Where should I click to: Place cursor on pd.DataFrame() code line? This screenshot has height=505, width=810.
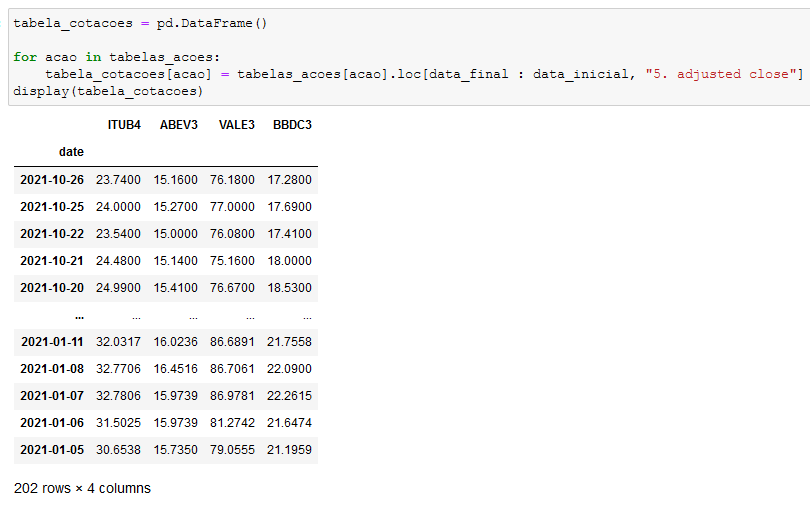click(x=140, y=23)
